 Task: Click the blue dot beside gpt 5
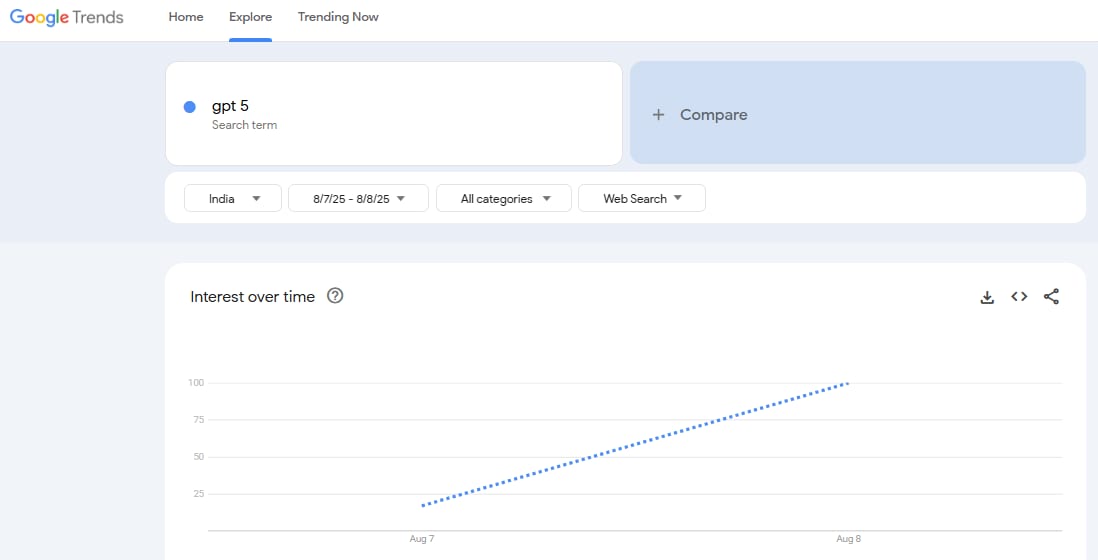[x=189, y=107]
